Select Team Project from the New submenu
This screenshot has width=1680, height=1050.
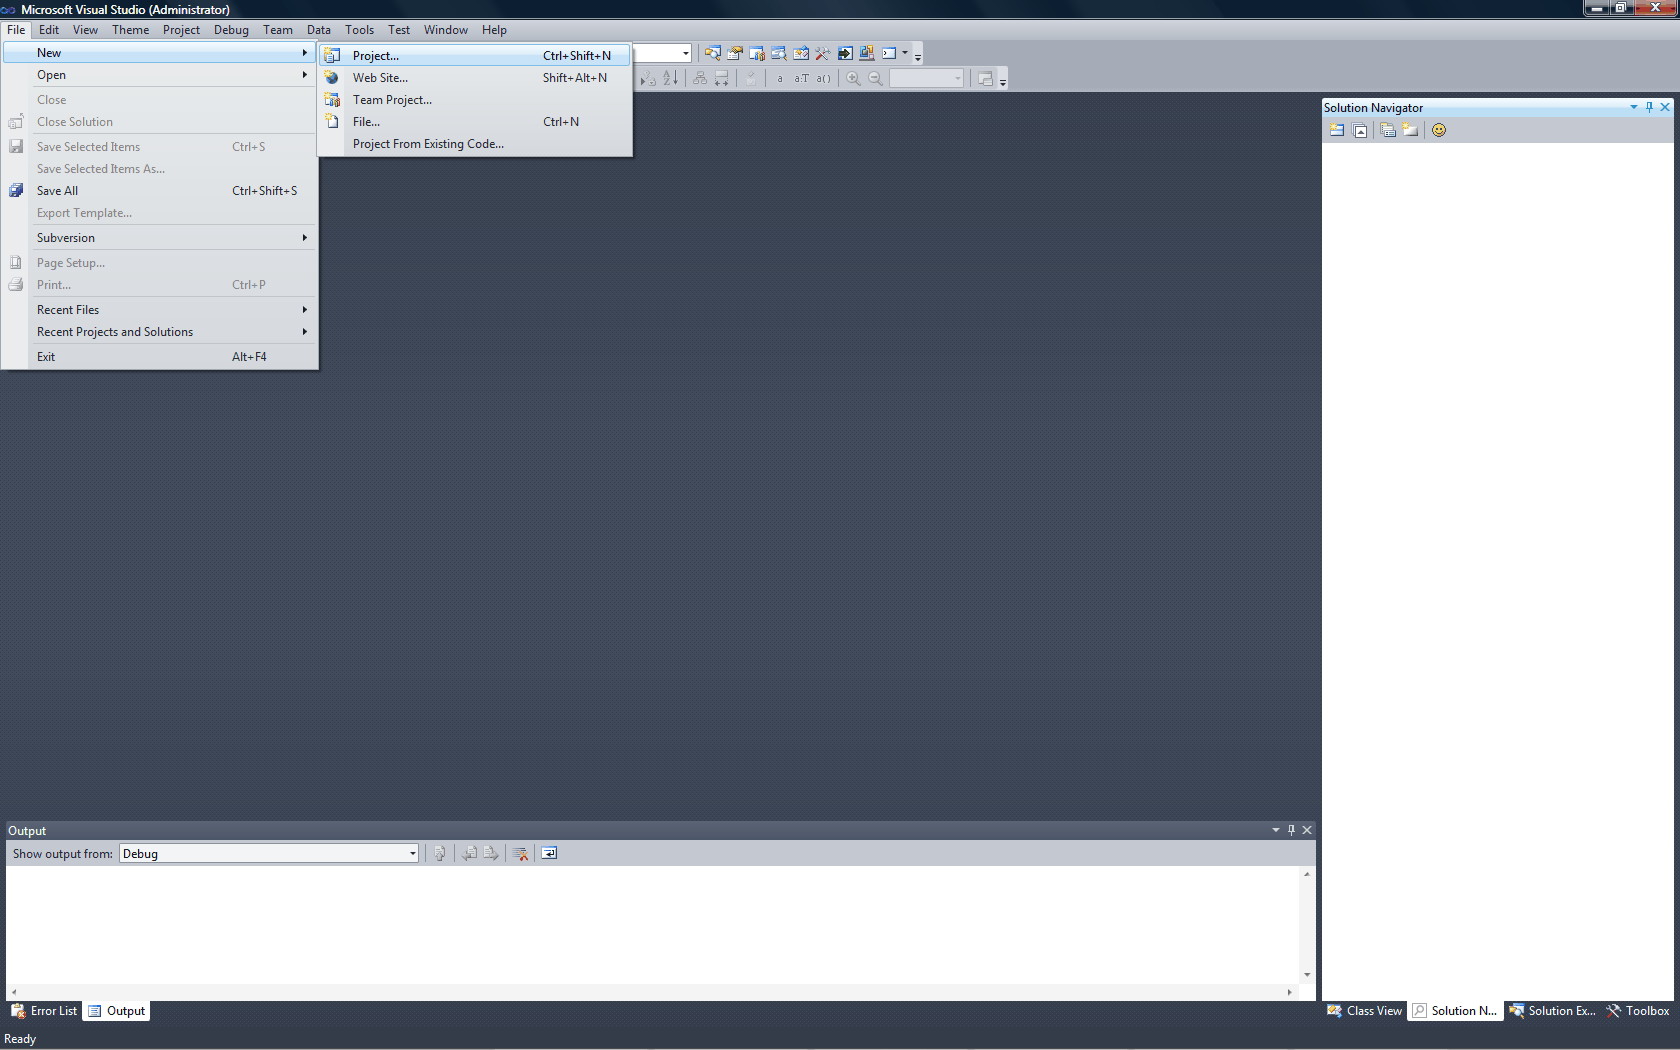pyautogui.click(x=392, y=99)
